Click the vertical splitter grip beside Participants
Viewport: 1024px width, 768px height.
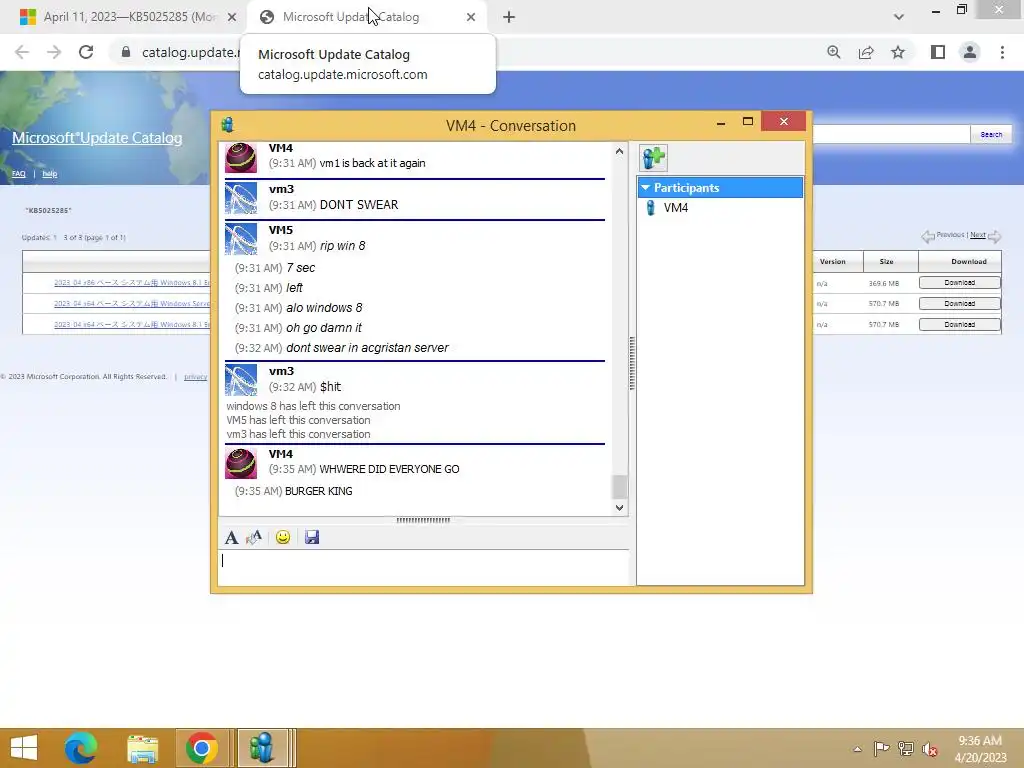(x=632, y=364)
